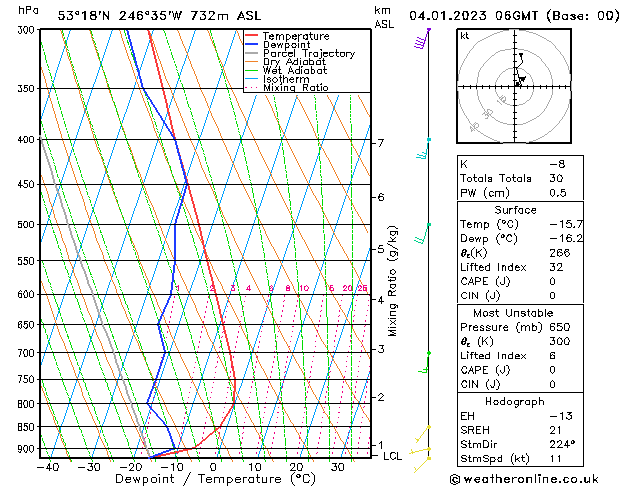The image size is (629, 486).
Task: Click the weatheronline.co.uk copyright text
Action: click(524, 479)
